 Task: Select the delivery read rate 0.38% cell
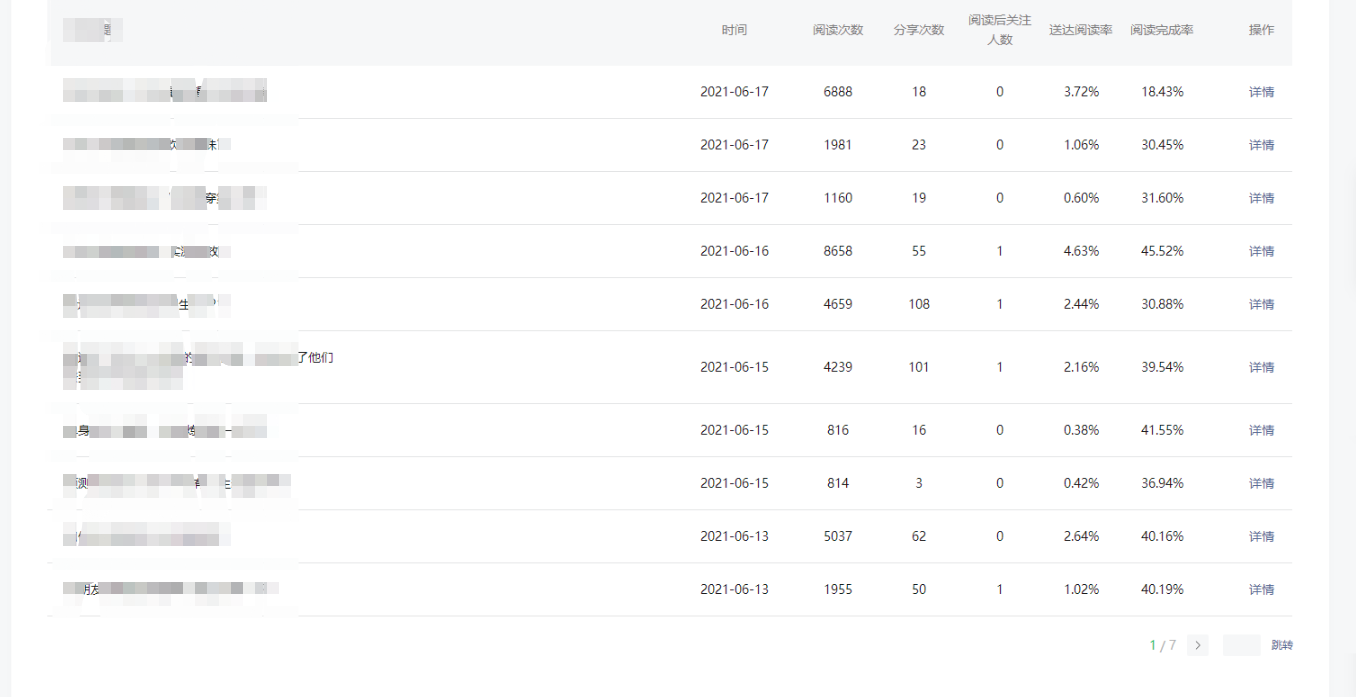[1081, 430]
